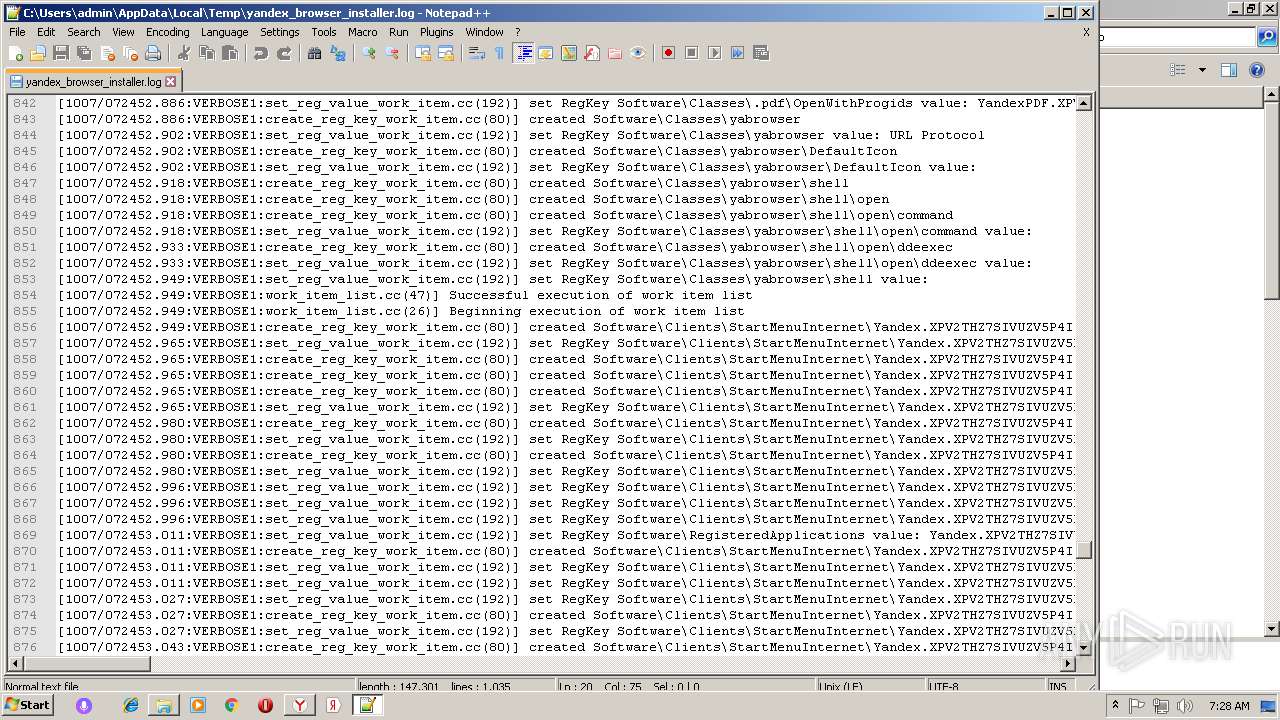Open the Settings menu
The width and height of the screenshot is (1280, 720).
[x=280, y=32]
